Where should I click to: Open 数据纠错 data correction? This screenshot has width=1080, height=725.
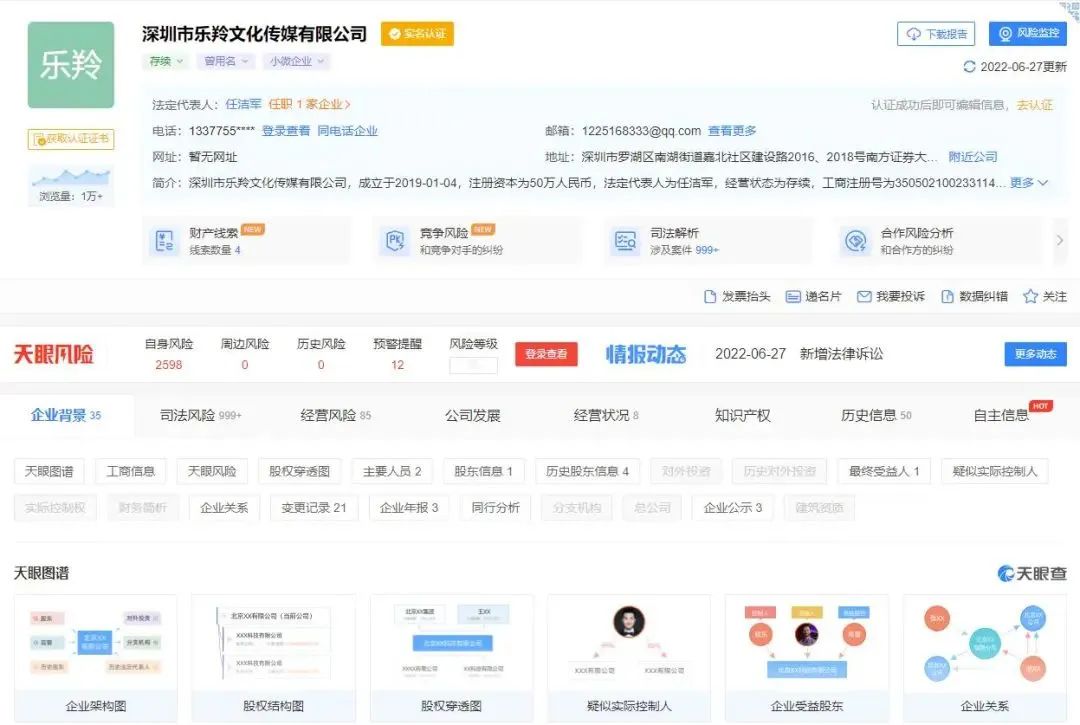[975, 297]
